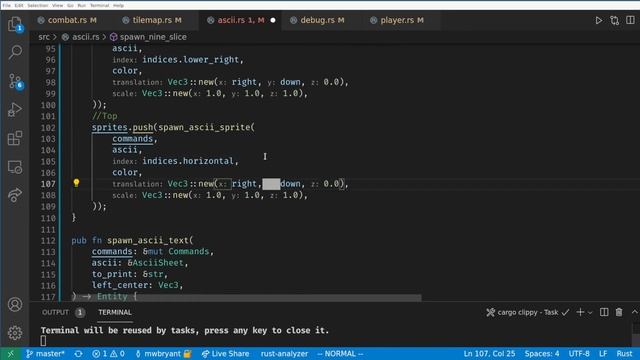Open the terminal launch profile dropdown arrow
Viewport: 640px width, 360px height.
590,313
